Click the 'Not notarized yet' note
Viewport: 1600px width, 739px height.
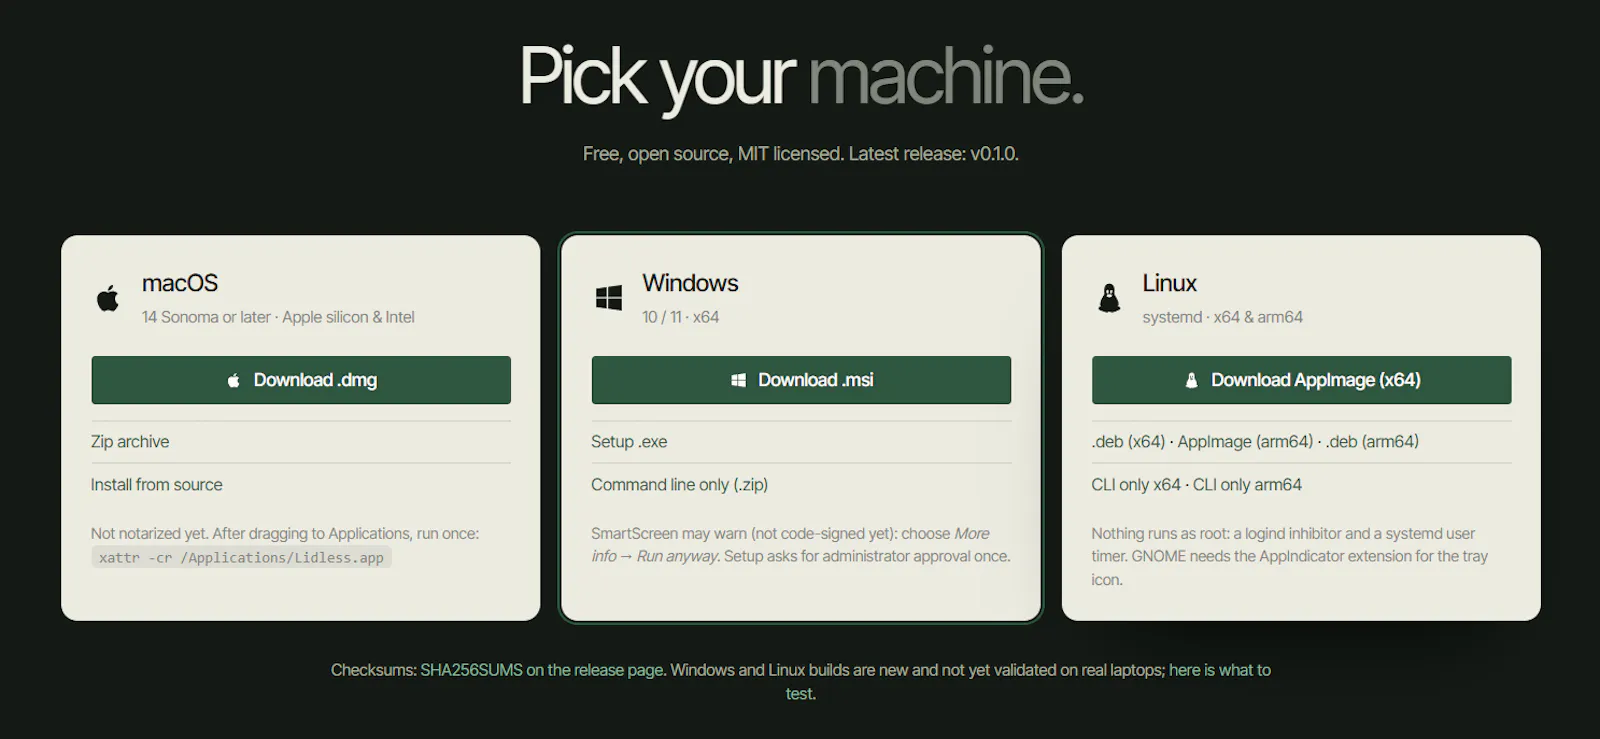285,534
